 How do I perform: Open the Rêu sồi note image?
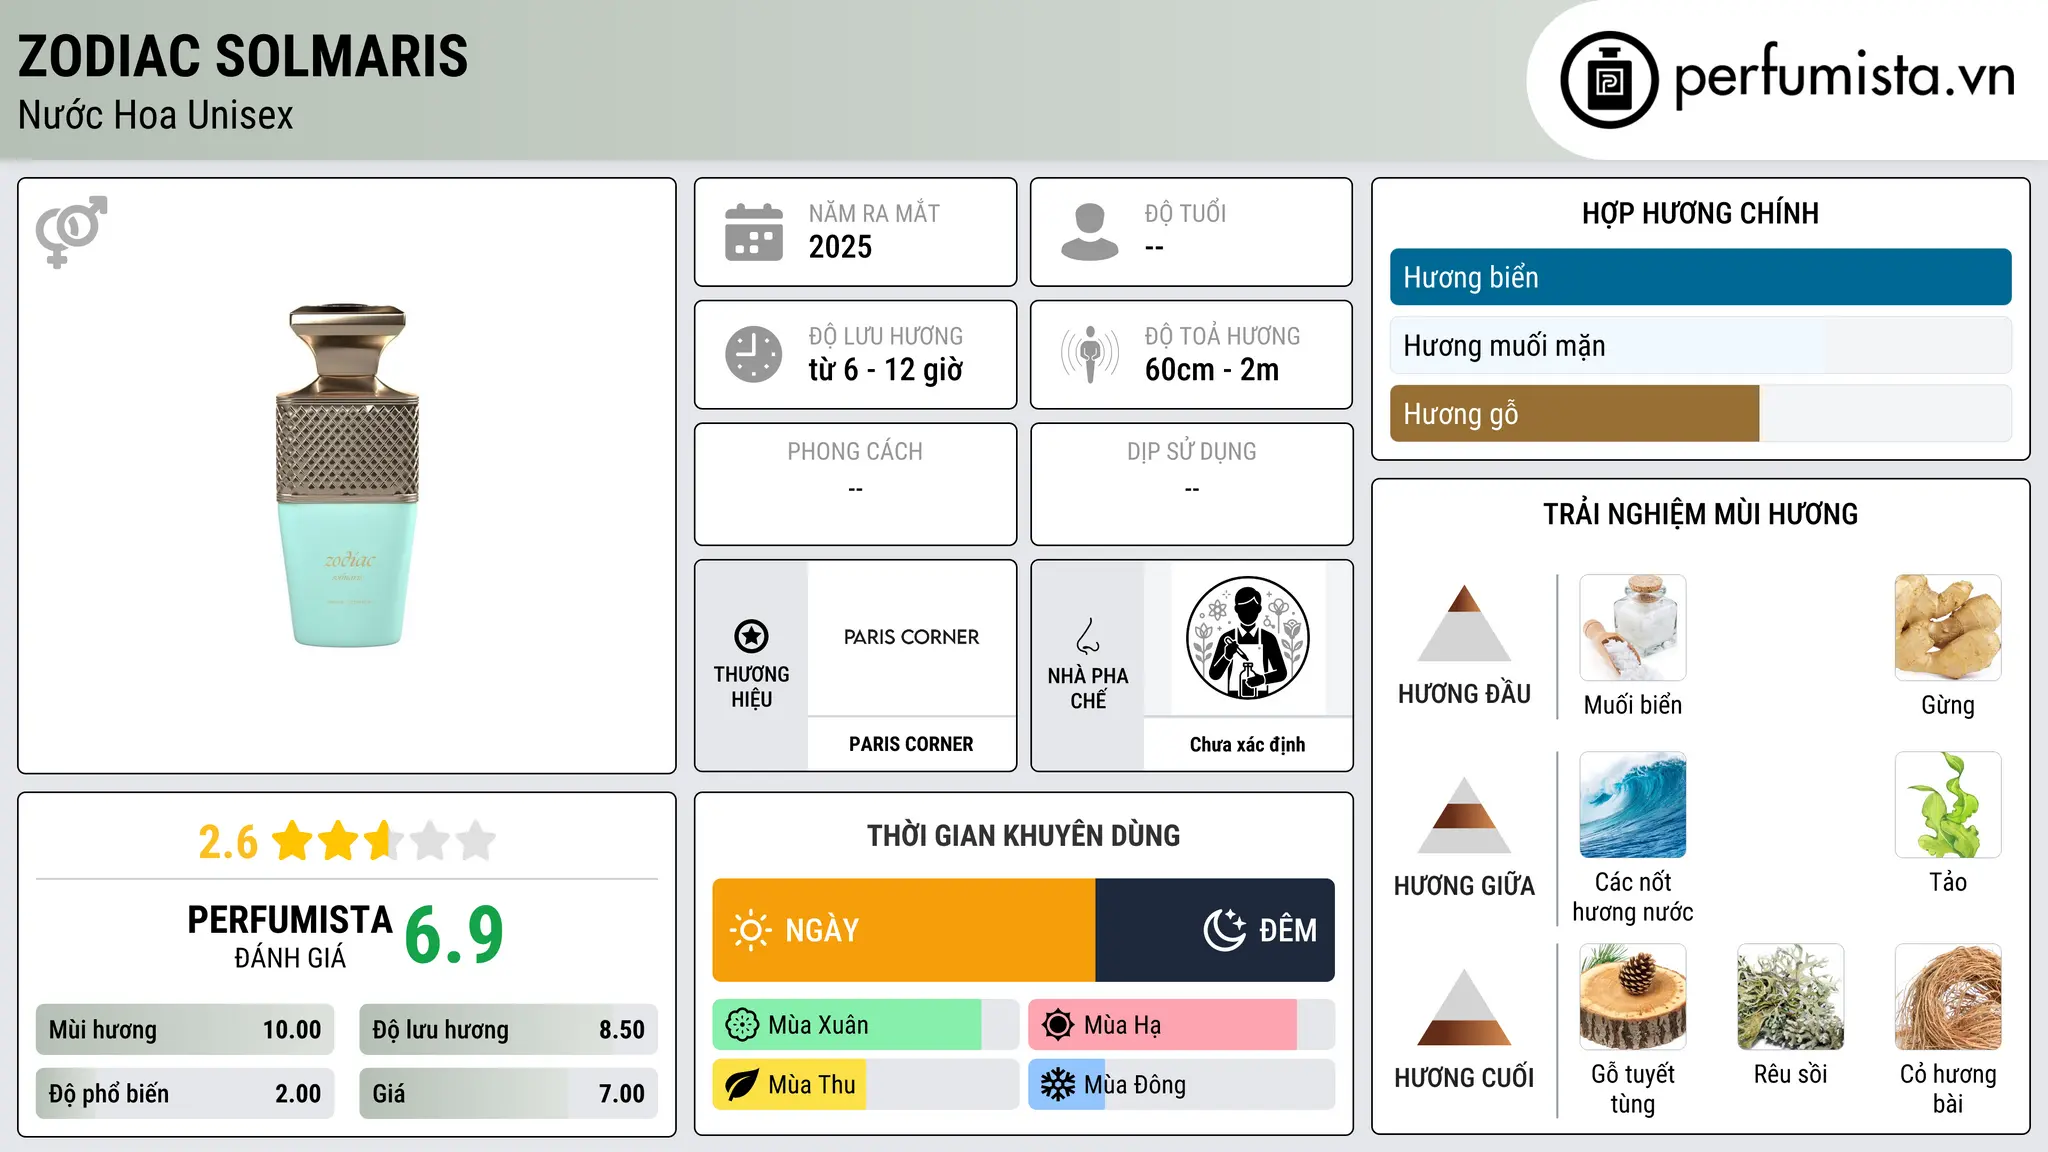click(x=1790, y=997)
